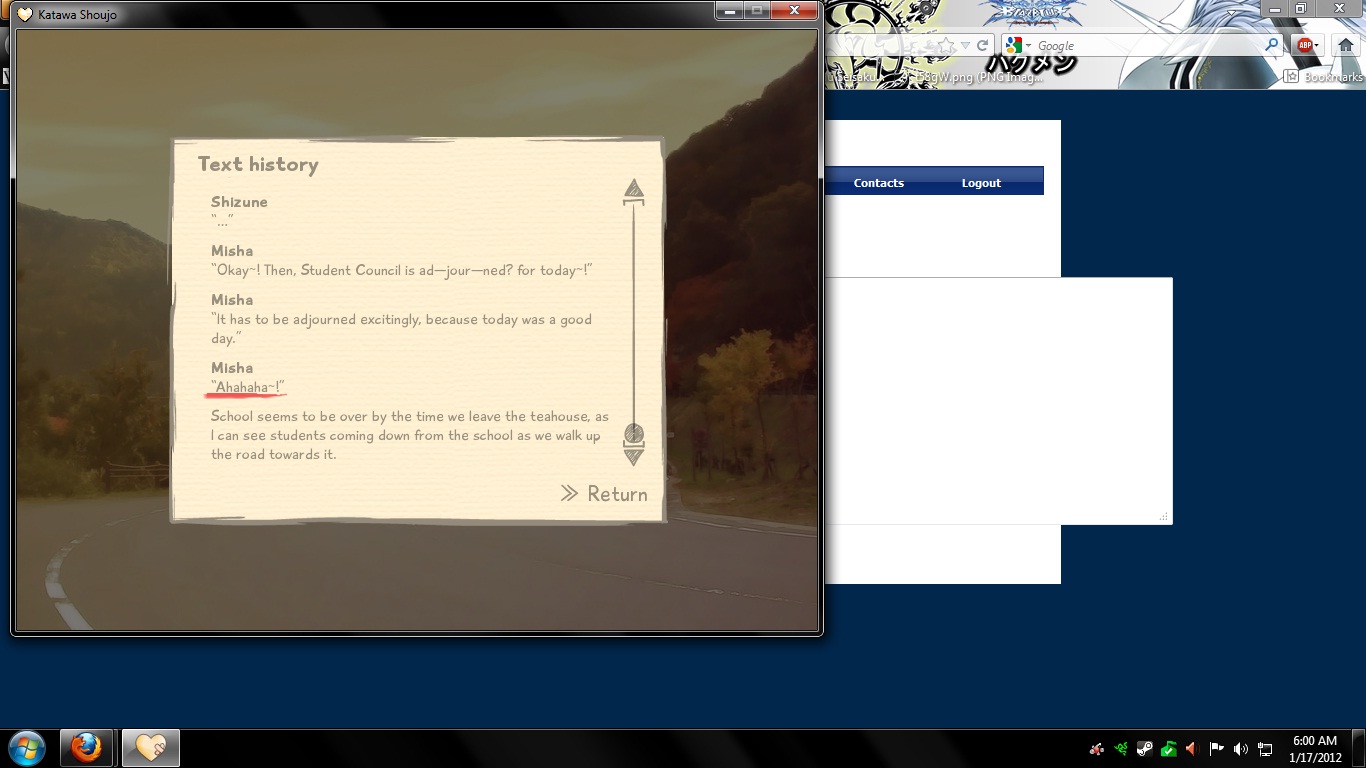The image size is (1366, 768).
Task: Click the "Okay~! Then, Student Council" line
Action: click(402, 270)
